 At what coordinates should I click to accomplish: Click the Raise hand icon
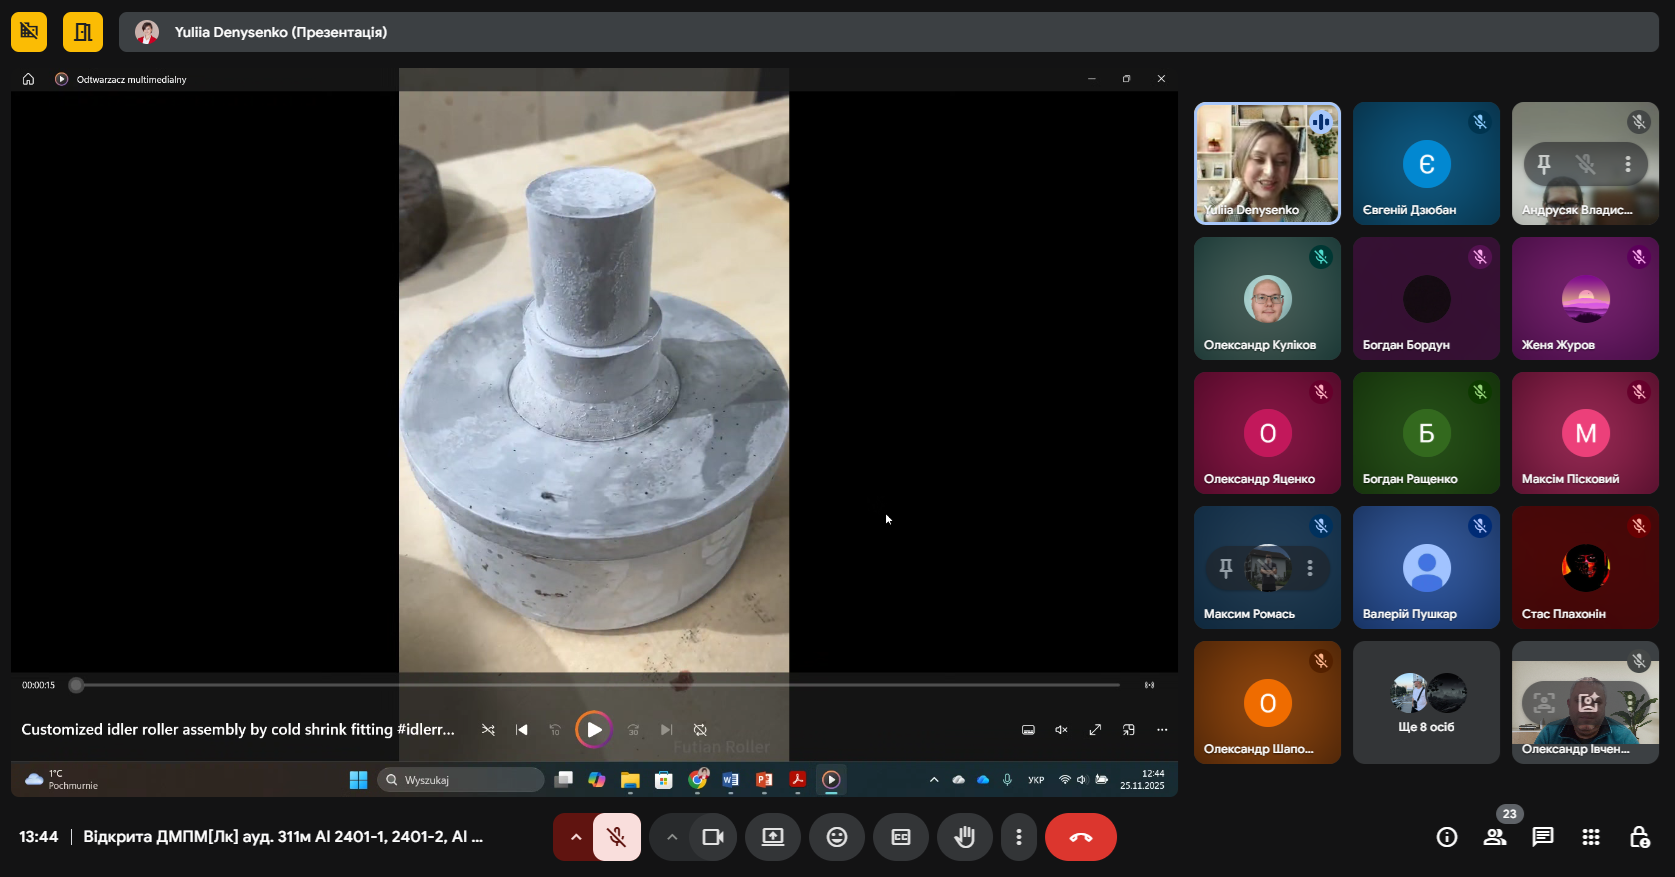click(x=964, y=837)
